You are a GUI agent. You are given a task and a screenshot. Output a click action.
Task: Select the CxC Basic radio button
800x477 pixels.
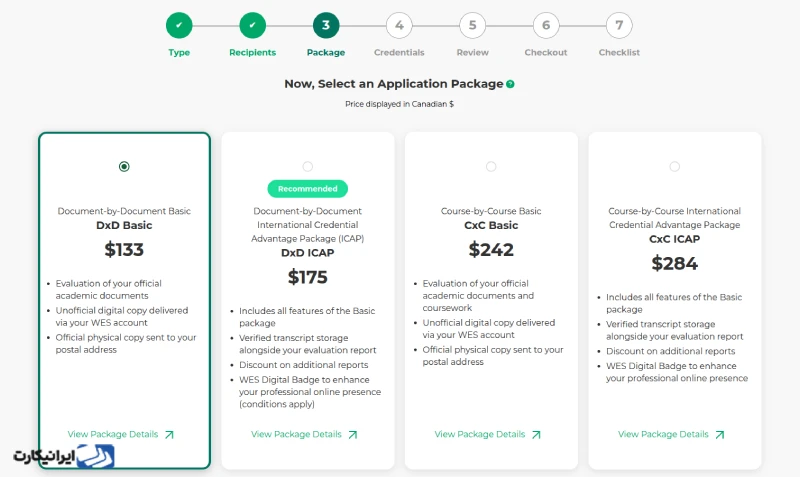point(491,167)
